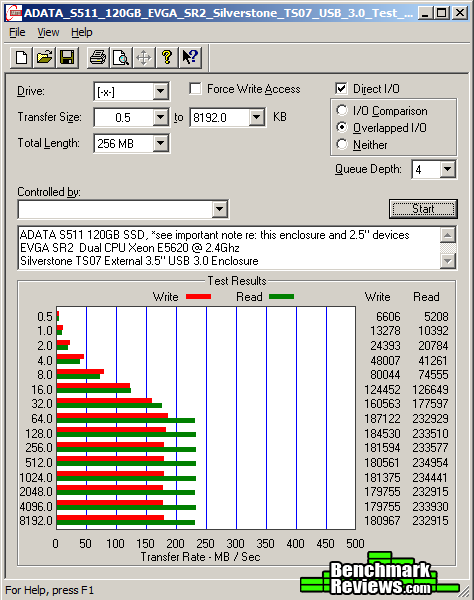The height and width of the screenshot is (600, 474).
Task: Select the I/O Comparison radio button
Action: pyautogui.click(x=342, y=111)
